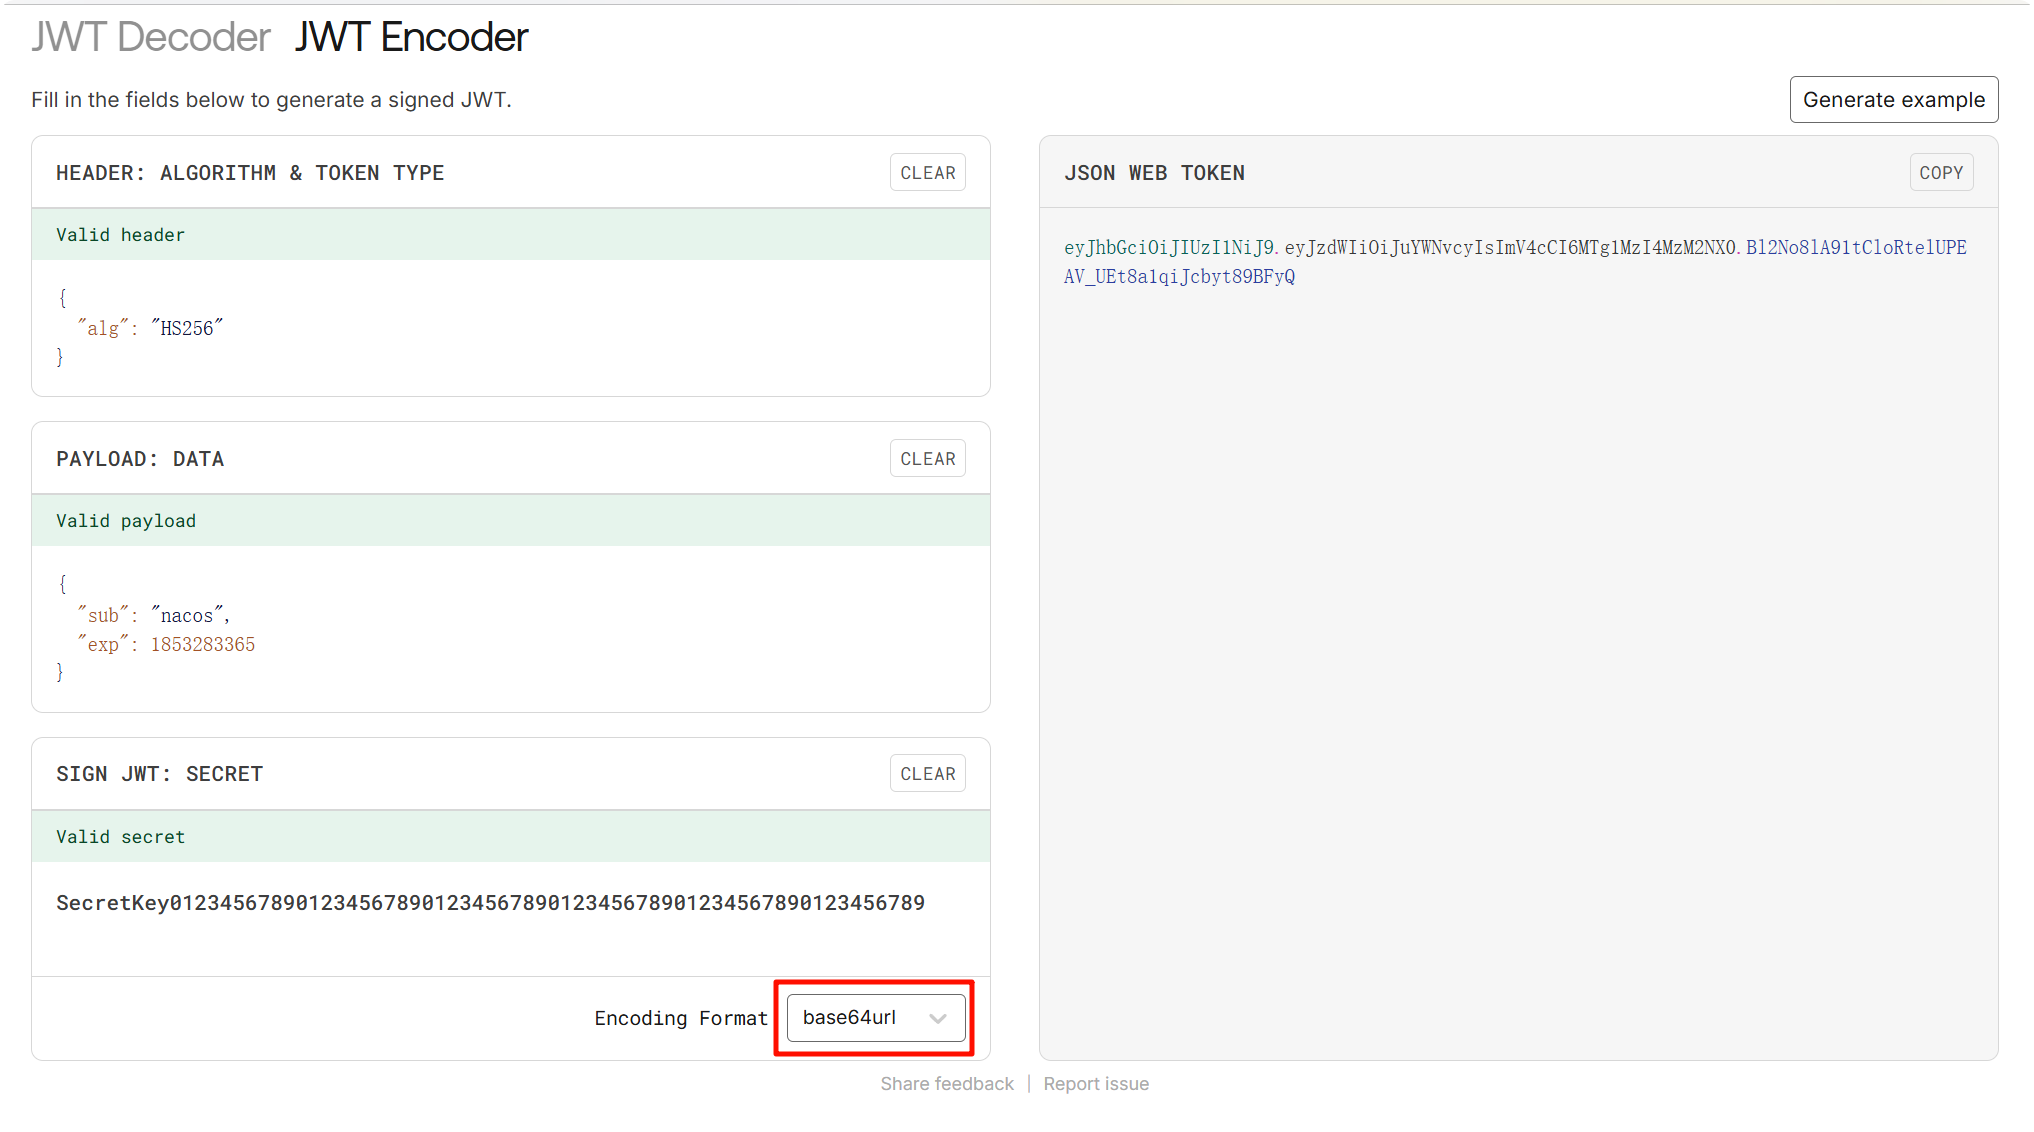The image size is (2034, 1132).
Task: Switch to the JWT Decoder tab
Action: pos(150,38)
